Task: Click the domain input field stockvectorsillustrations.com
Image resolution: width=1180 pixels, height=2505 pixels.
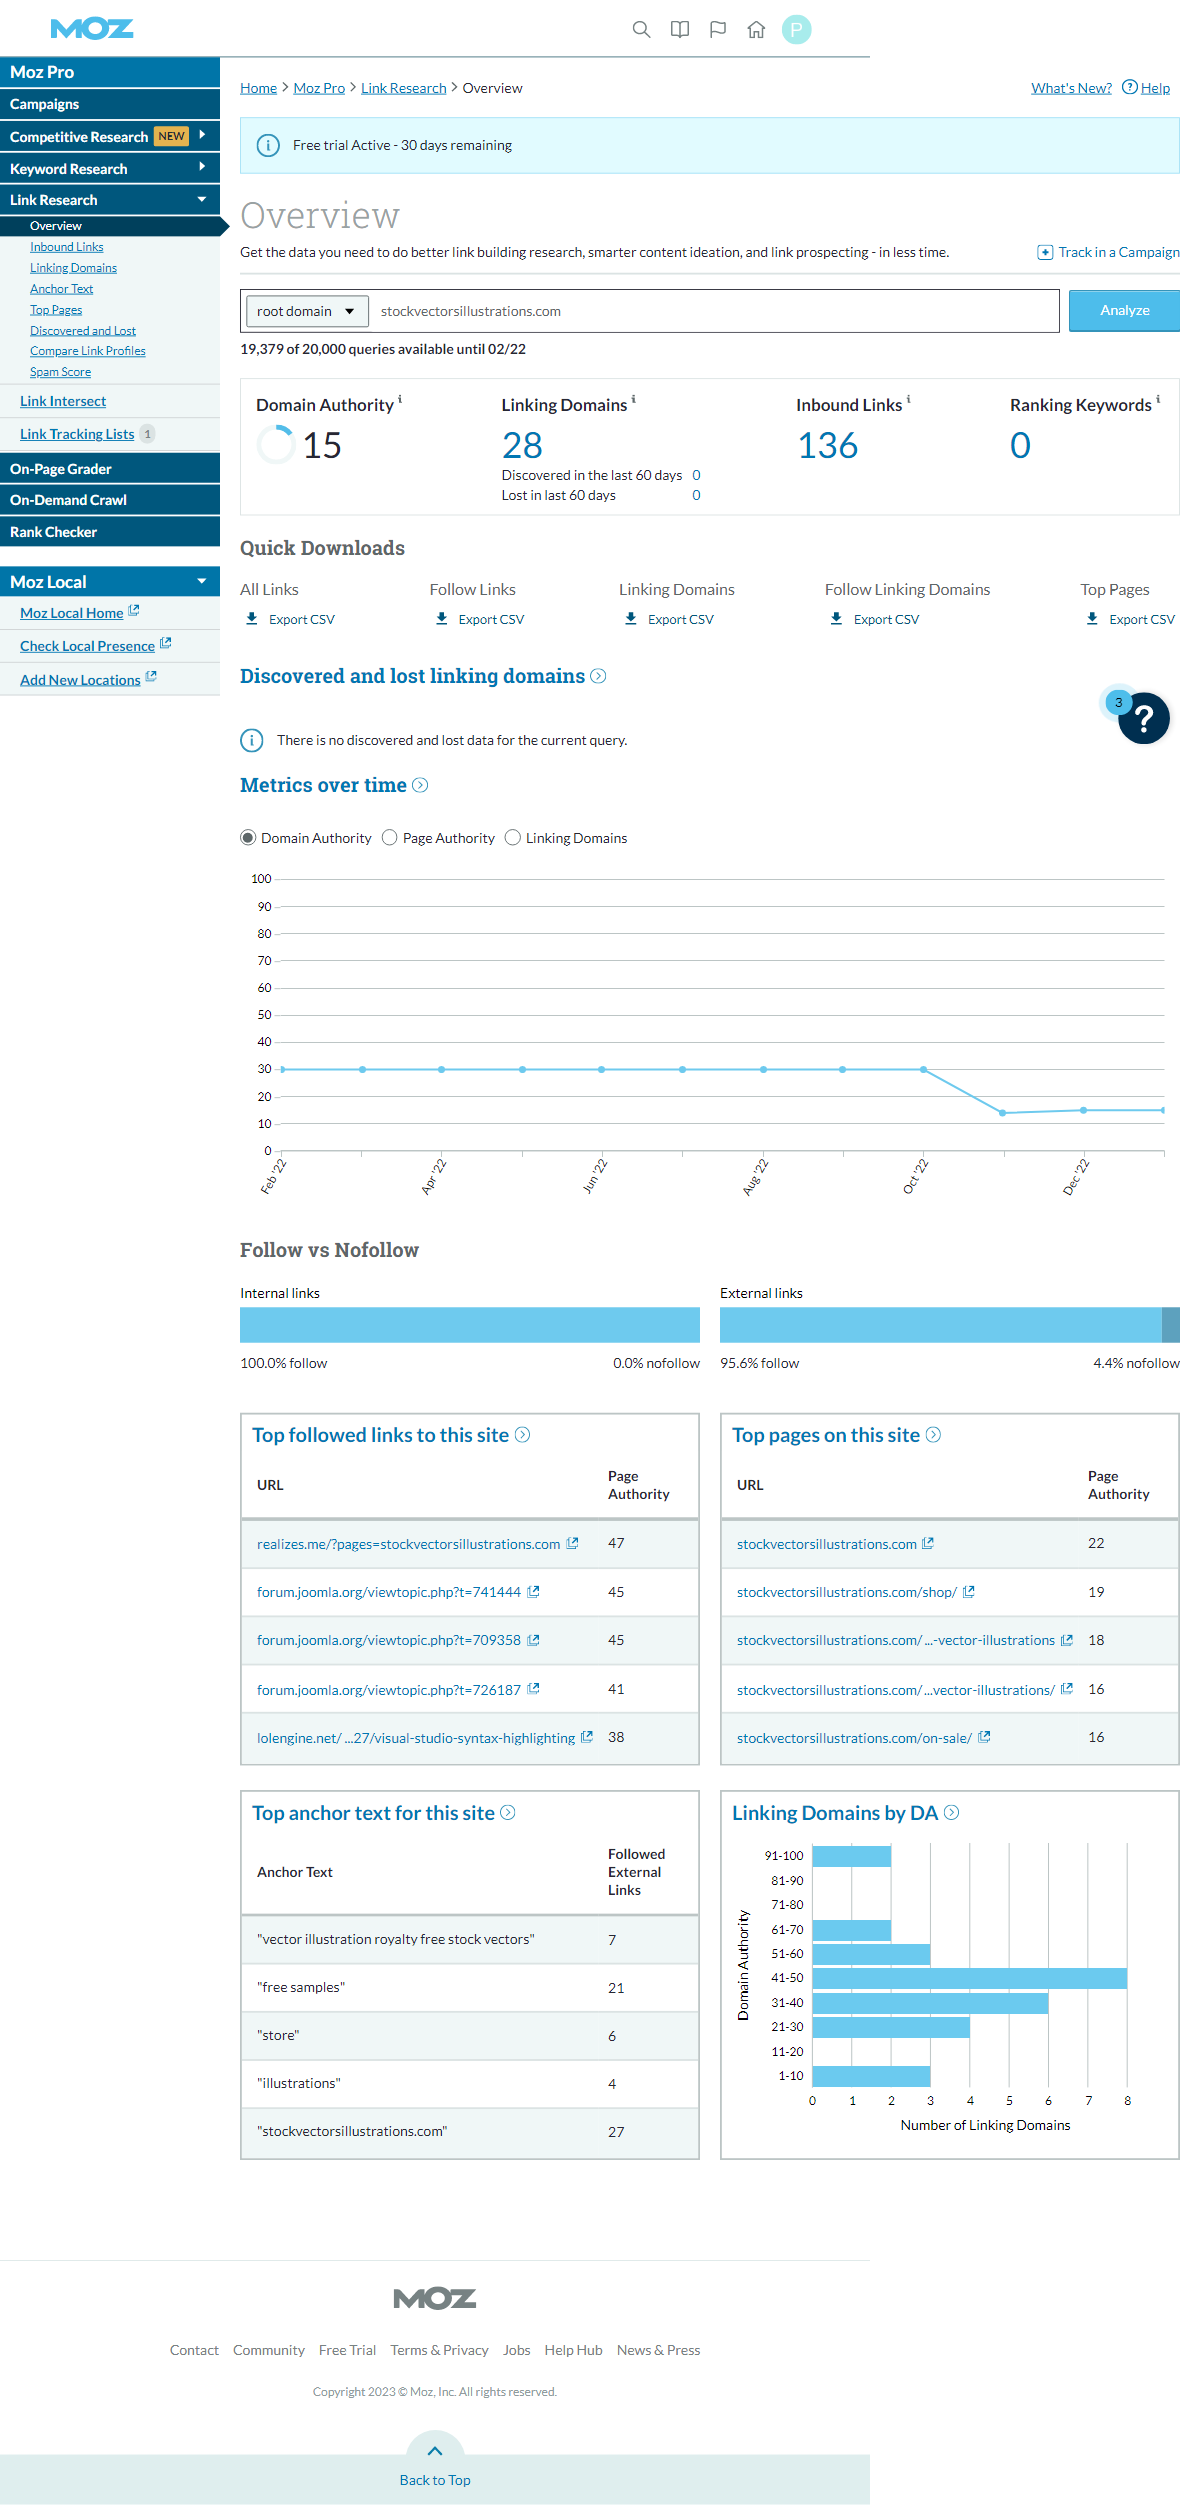Action: [x=714, y=311]
